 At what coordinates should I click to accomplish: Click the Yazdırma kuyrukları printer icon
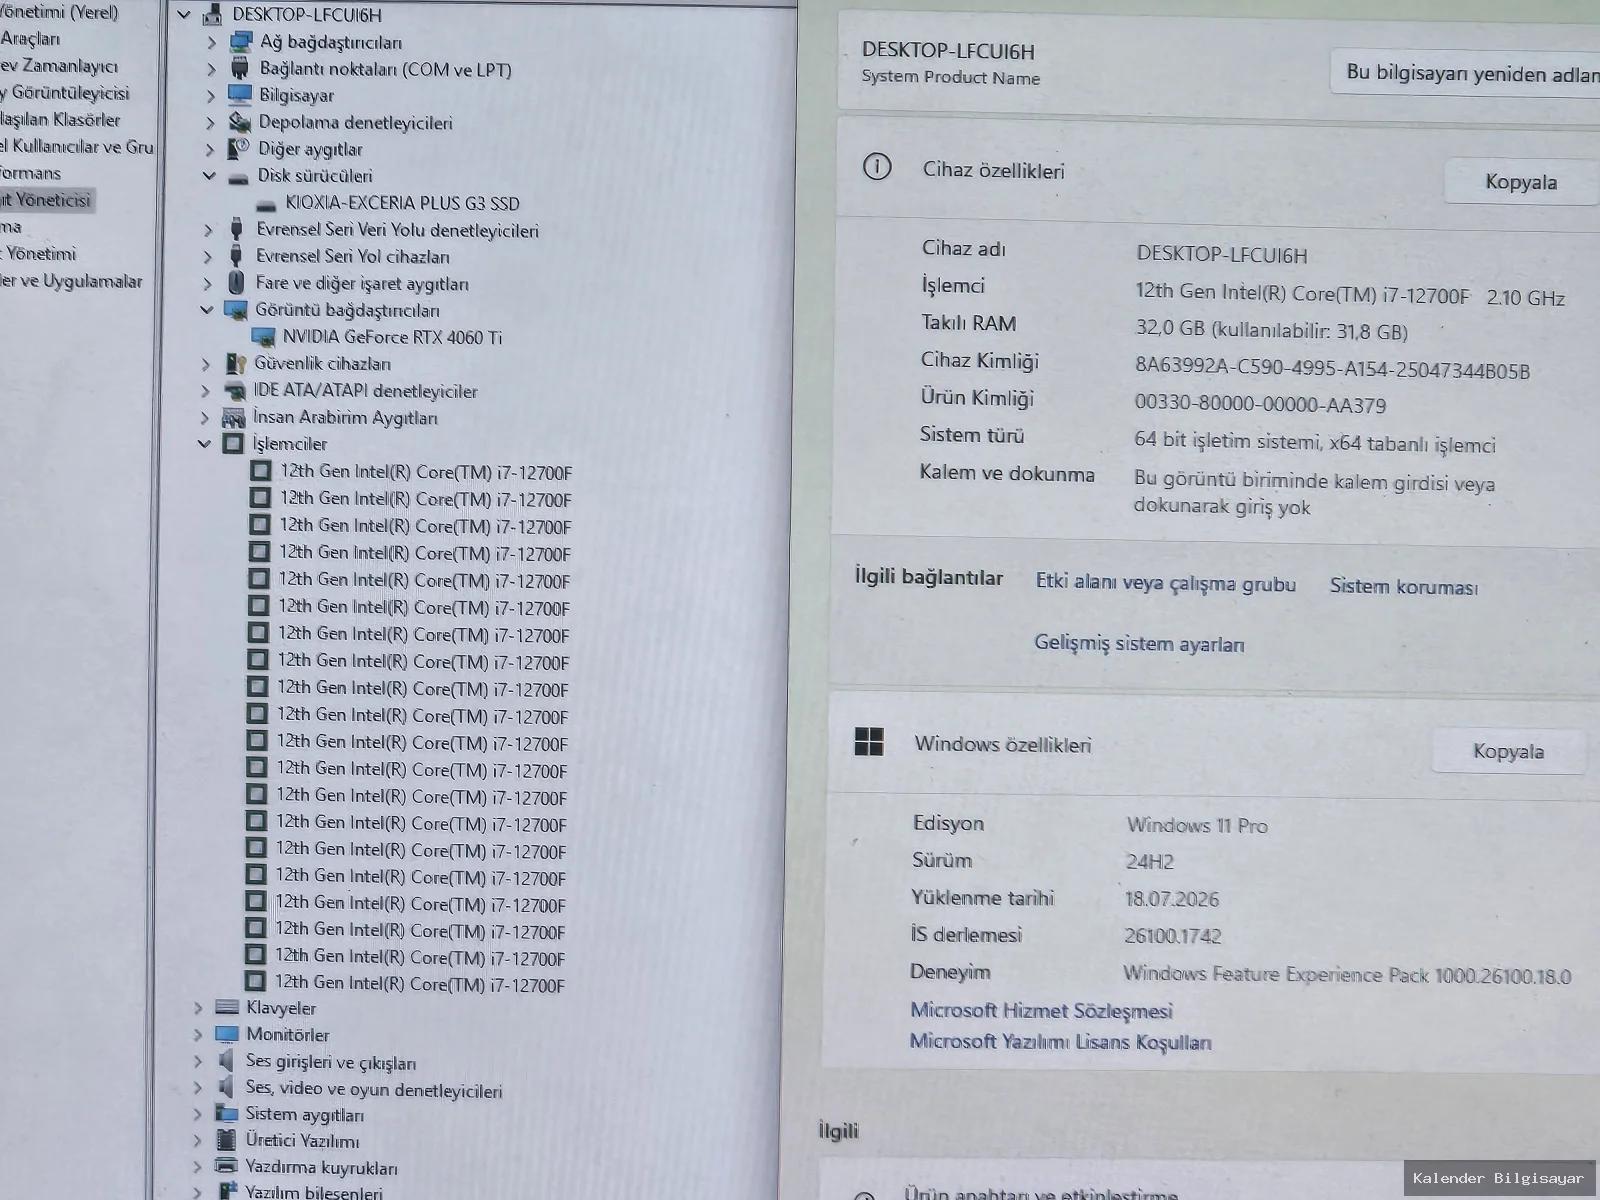[x=227, y=1167]
